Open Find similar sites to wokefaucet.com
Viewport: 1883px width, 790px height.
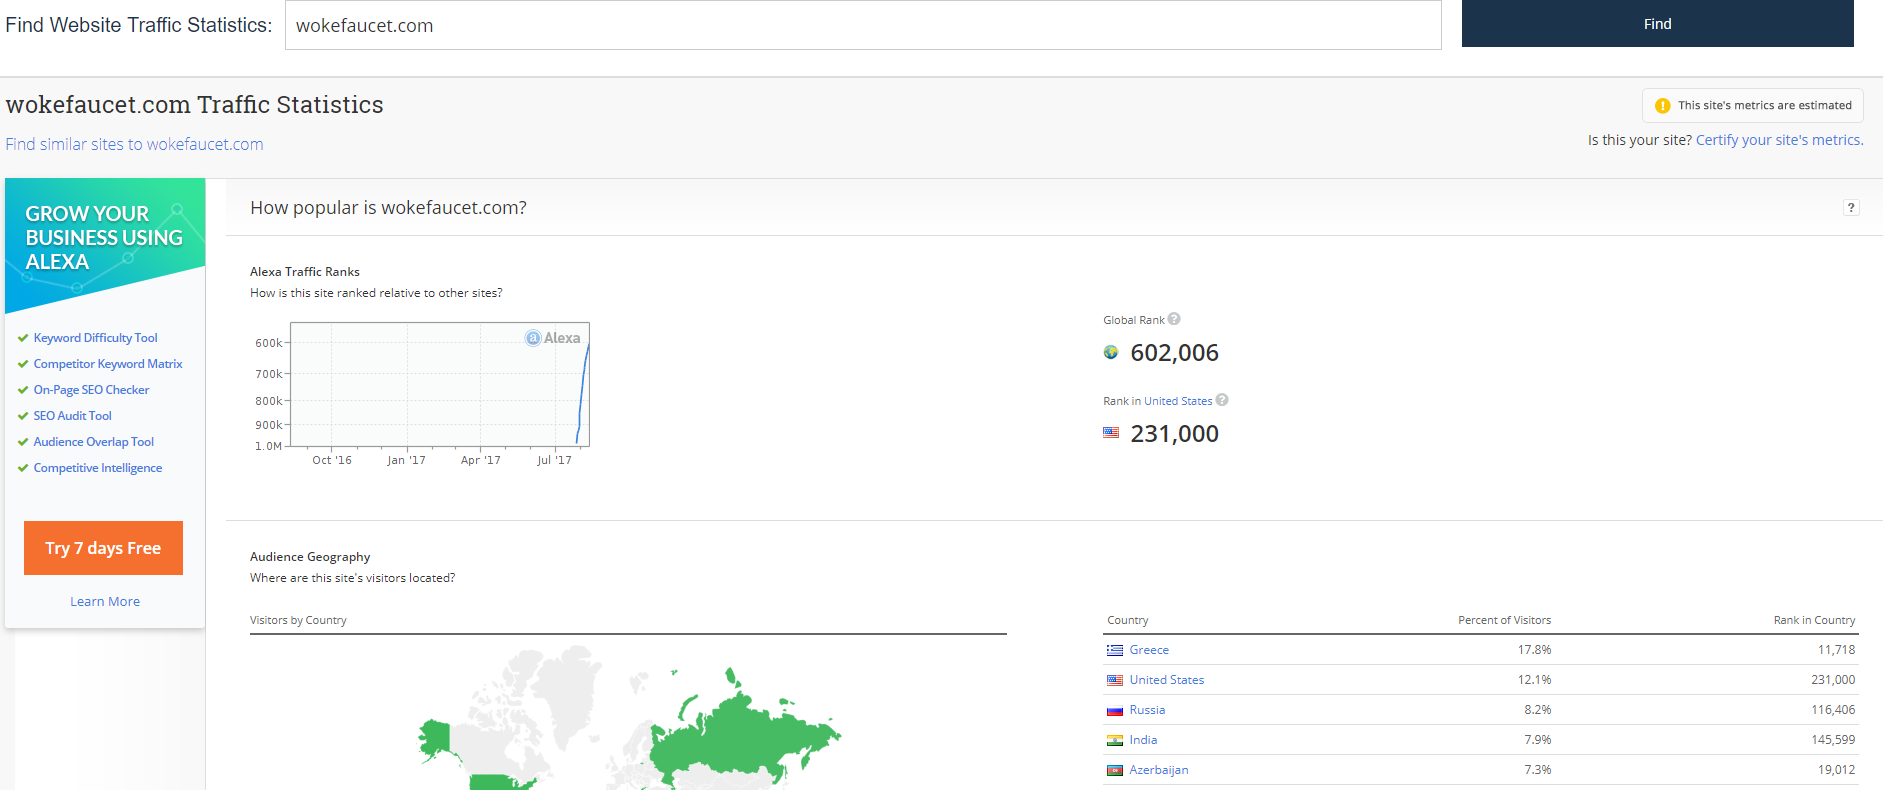point(135,144)
